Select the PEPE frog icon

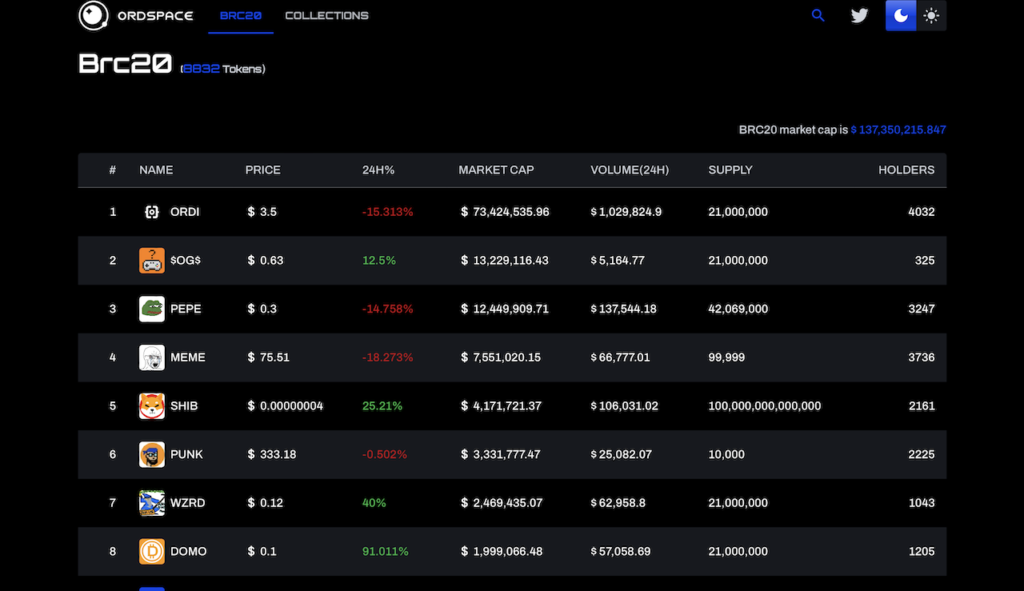point(152,309)
